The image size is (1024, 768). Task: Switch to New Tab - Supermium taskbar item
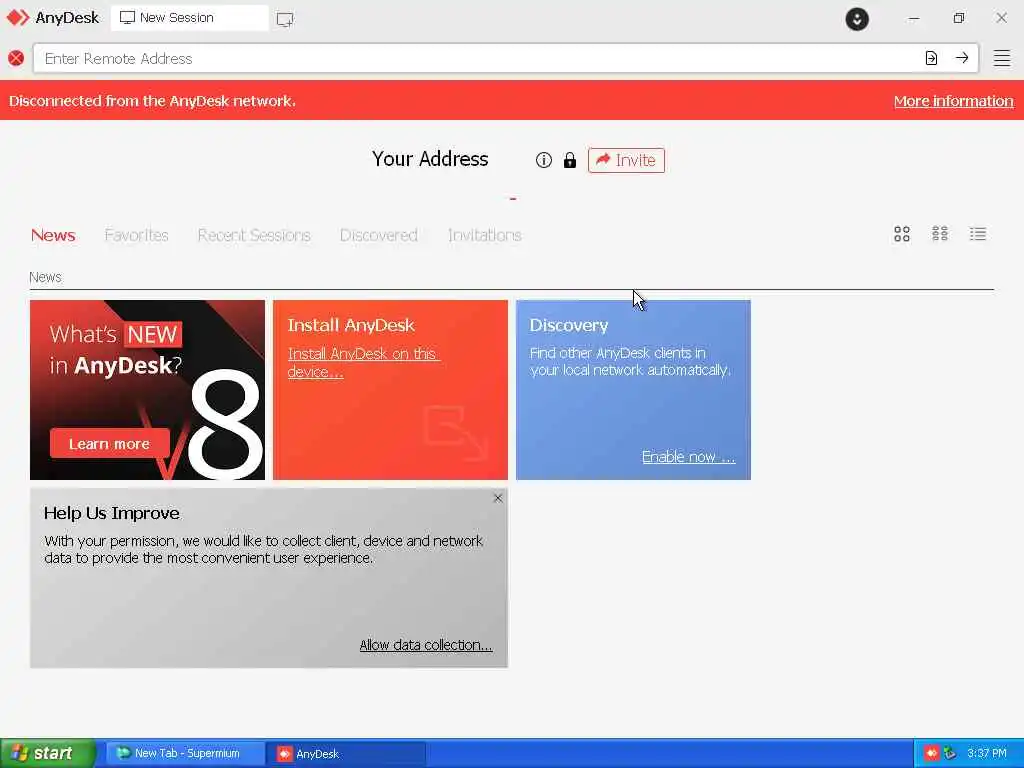point(185,753)
